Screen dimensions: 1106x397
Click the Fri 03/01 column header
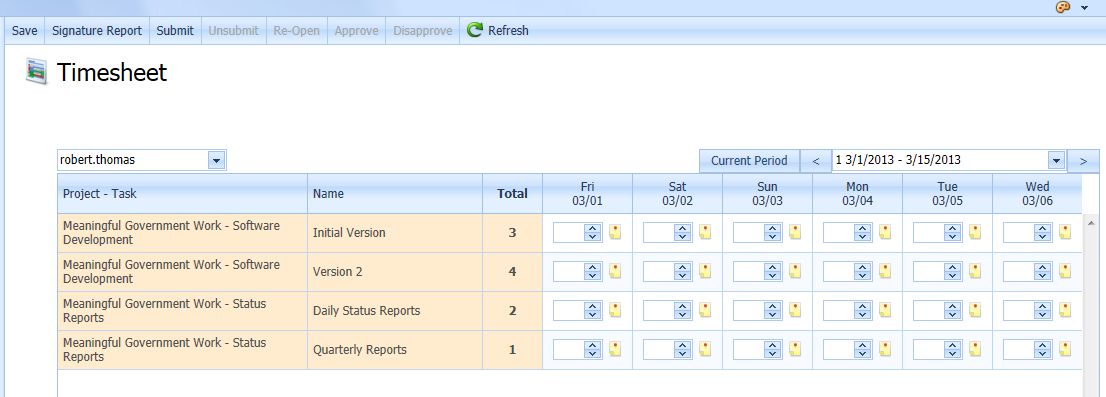[x=588, y=193]
